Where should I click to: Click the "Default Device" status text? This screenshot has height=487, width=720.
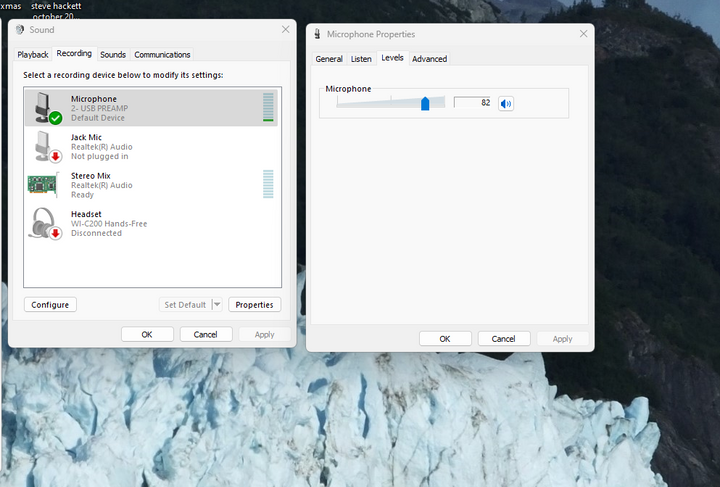click(98, 118)
